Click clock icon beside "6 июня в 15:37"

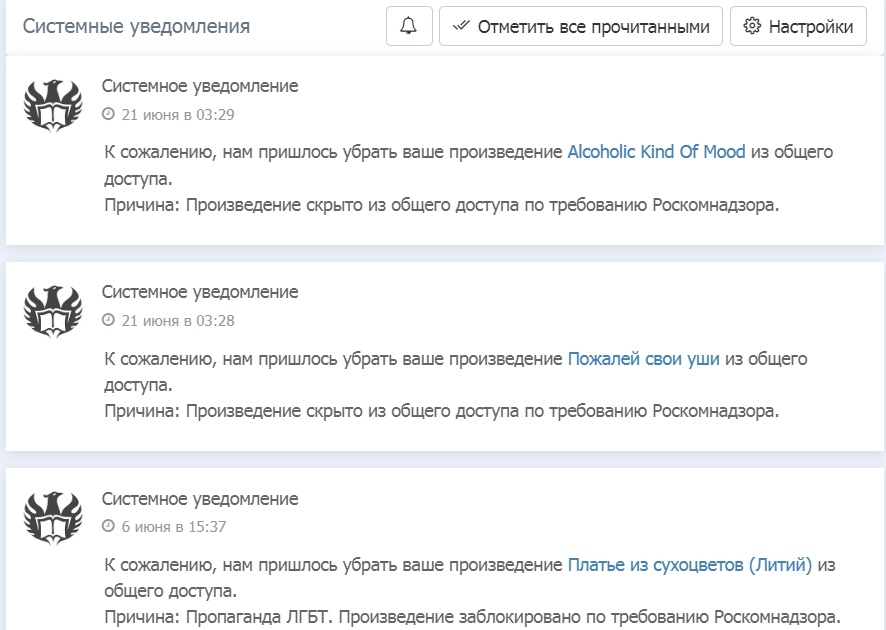coord(109,526)
